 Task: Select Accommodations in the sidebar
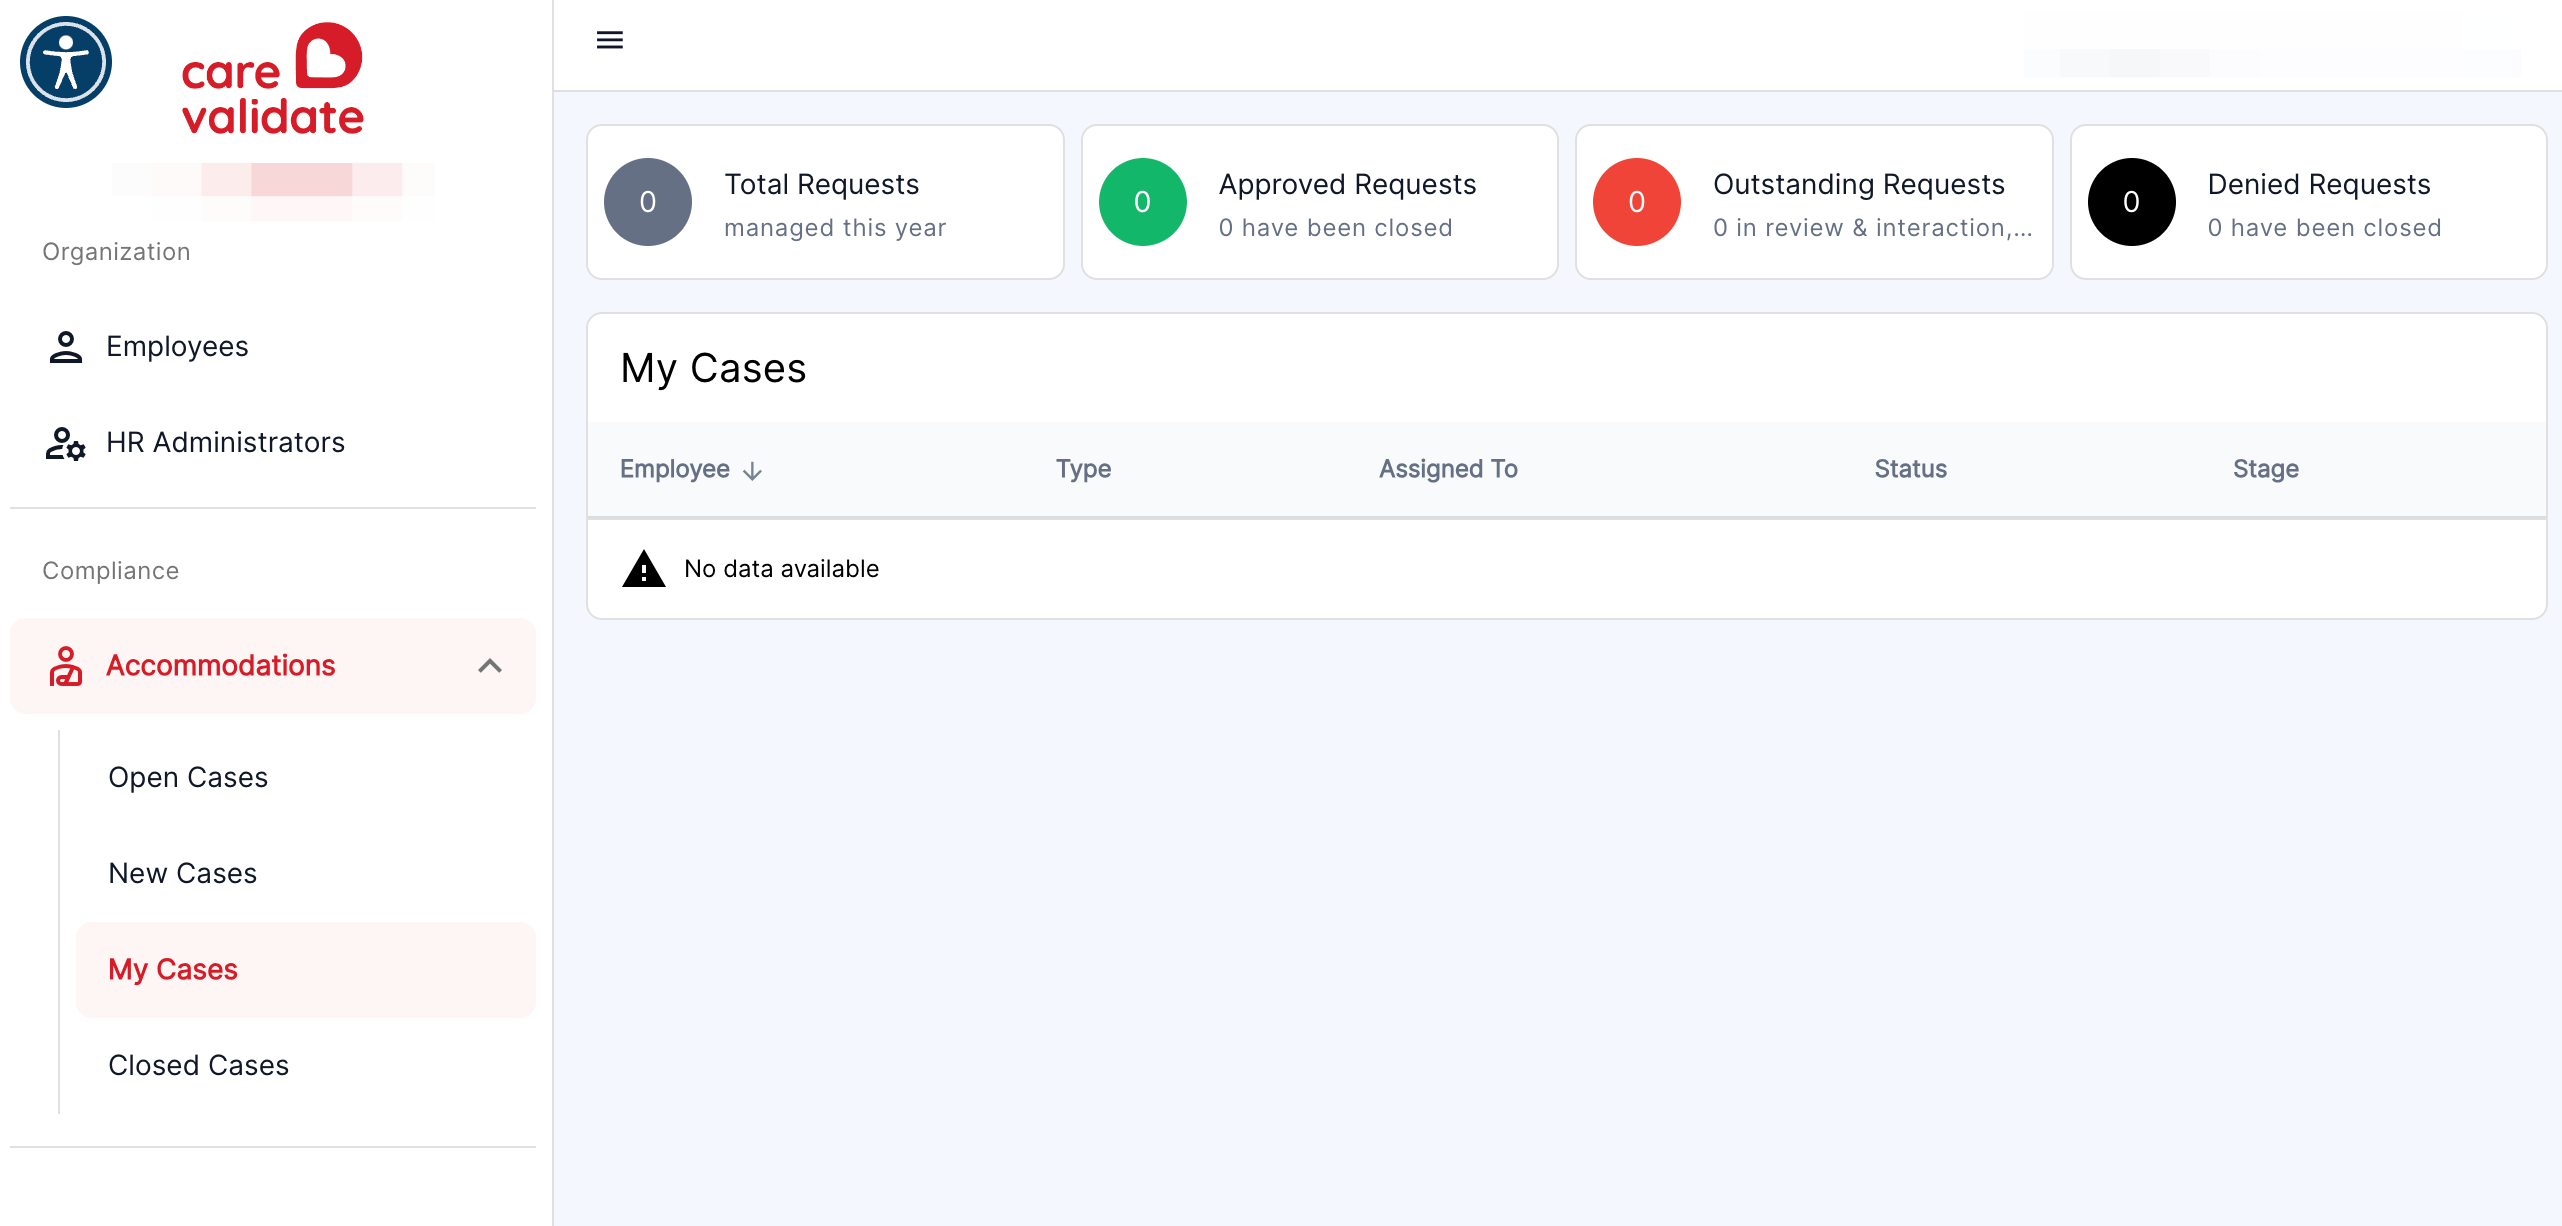273,666
